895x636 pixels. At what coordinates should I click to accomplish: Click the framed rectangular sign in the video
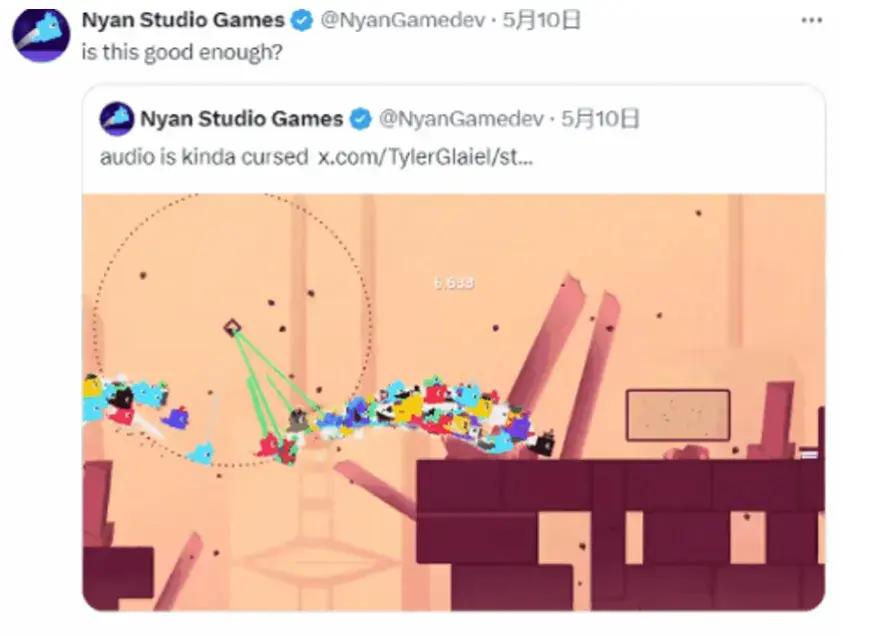pos(677,415)
